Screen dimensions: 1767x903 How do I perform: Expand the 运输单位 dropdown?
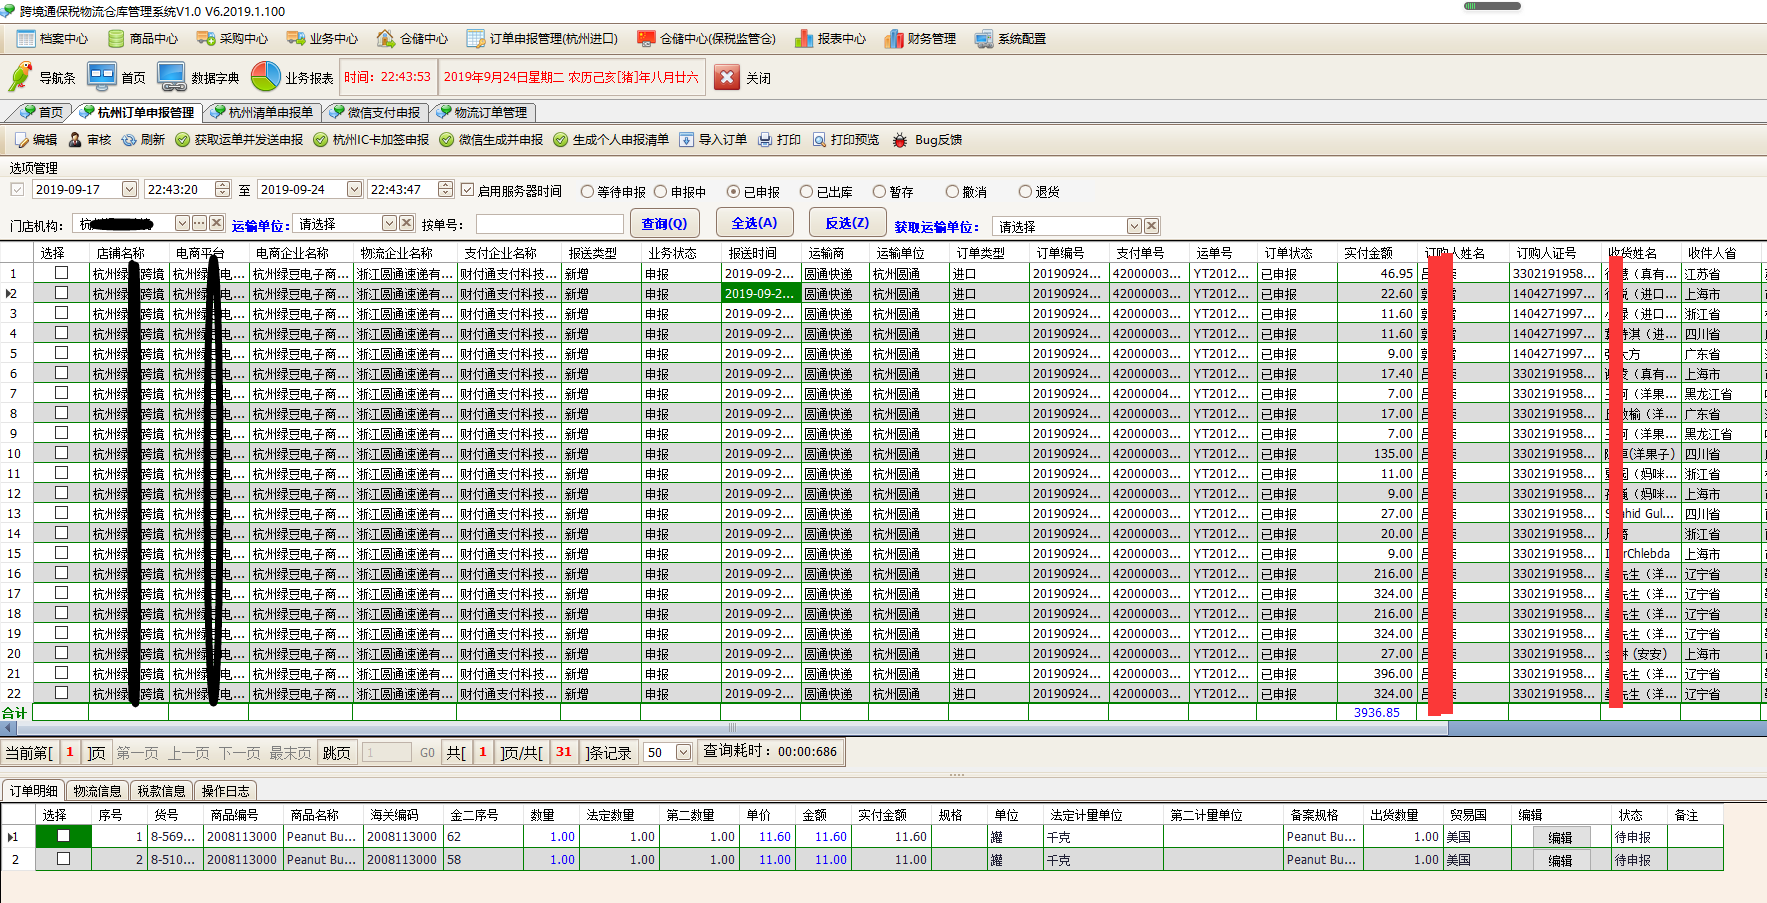pos(390,224)
